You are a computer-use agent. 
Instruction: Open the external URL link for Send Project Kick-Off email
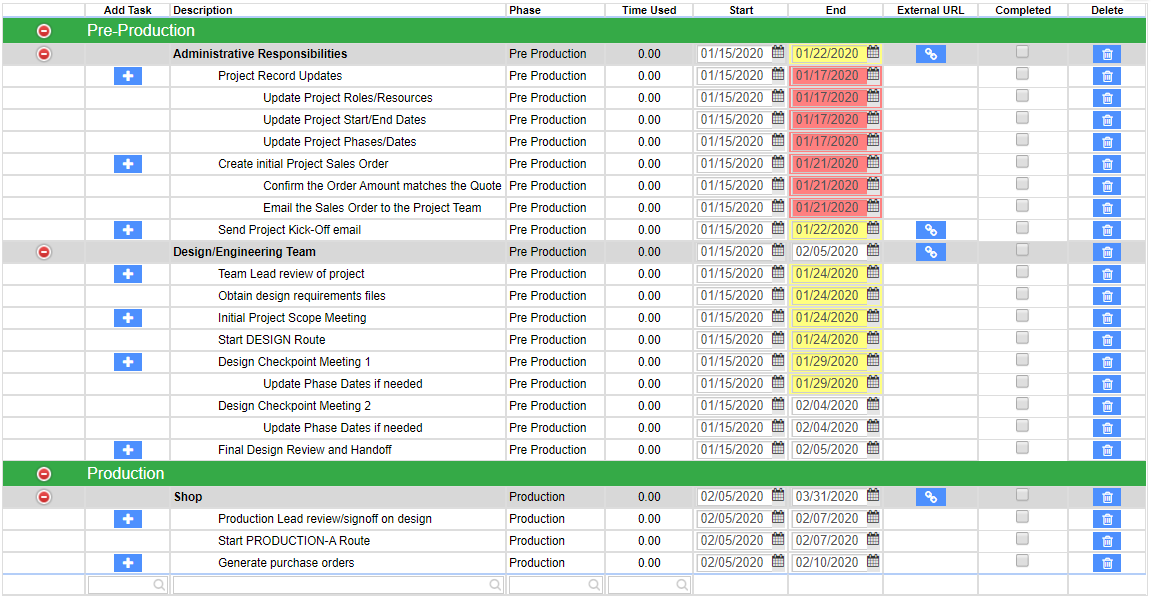pos(930,230)
